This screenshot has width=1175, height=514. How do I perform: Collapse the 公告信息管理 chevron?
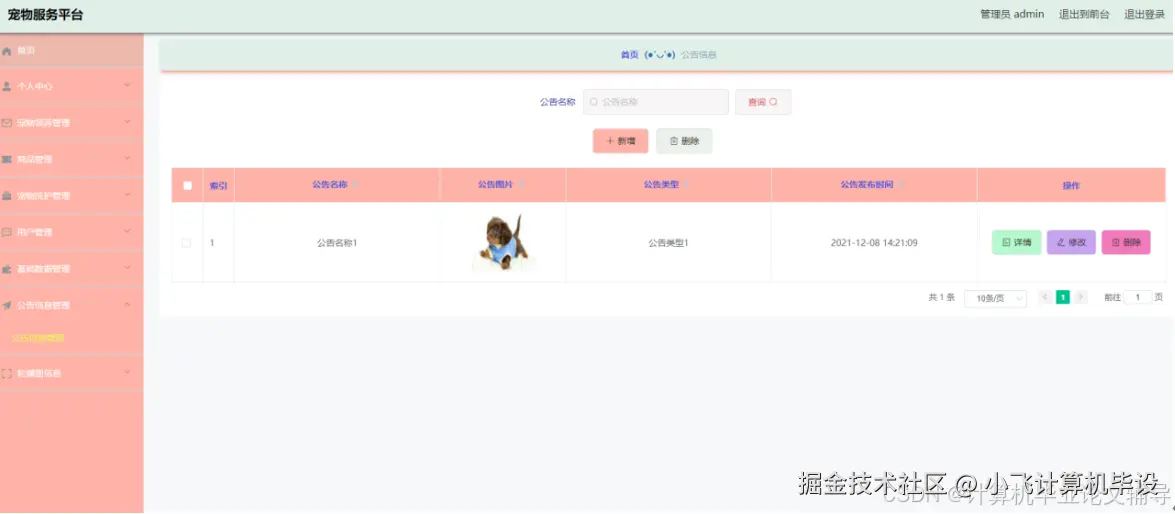[x=127, y=304]
